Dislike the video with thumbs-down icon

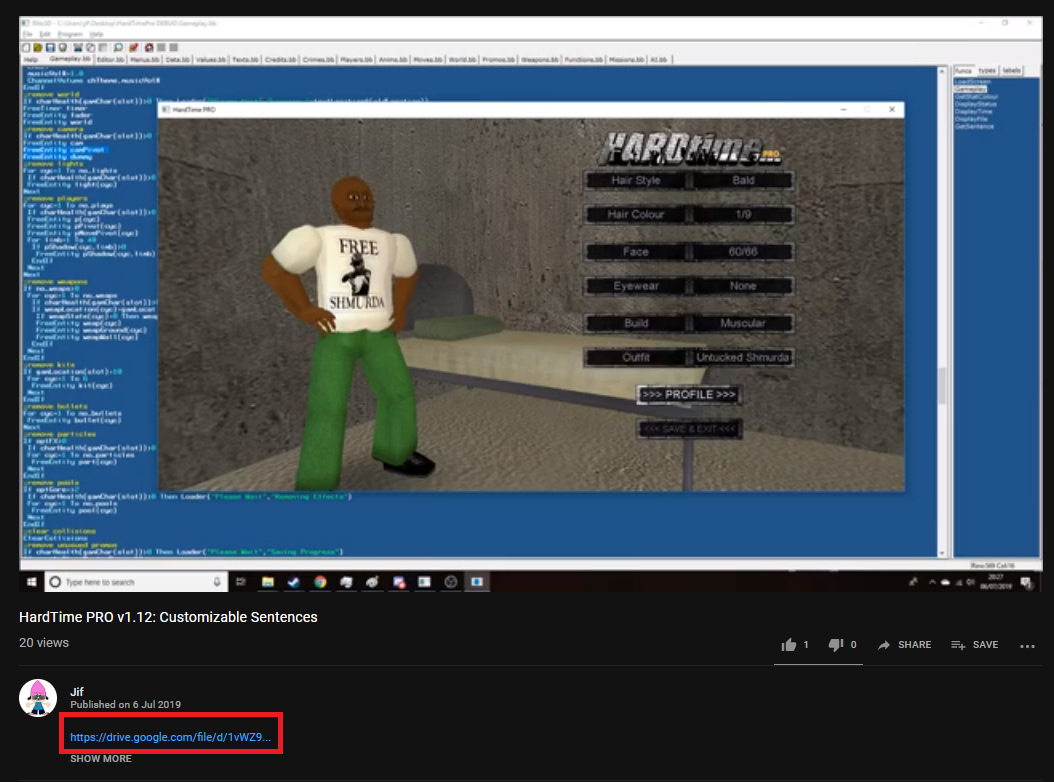point(836,645)
